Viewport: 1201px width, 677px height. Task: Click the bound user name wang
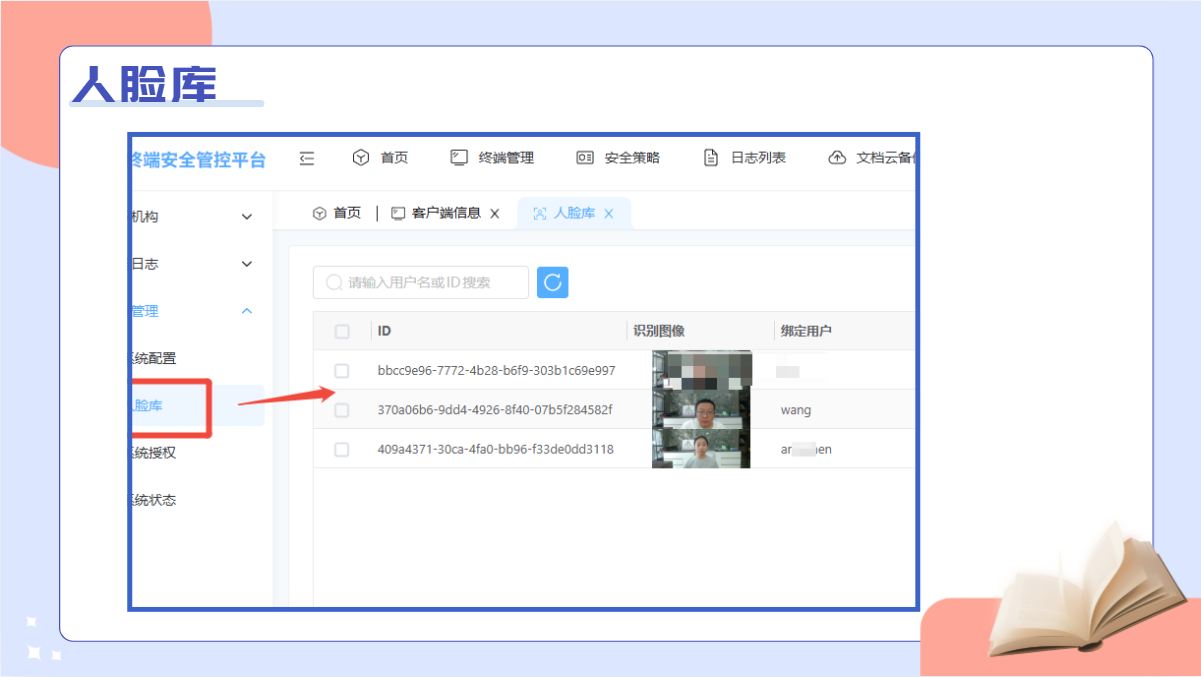(796, 410)
